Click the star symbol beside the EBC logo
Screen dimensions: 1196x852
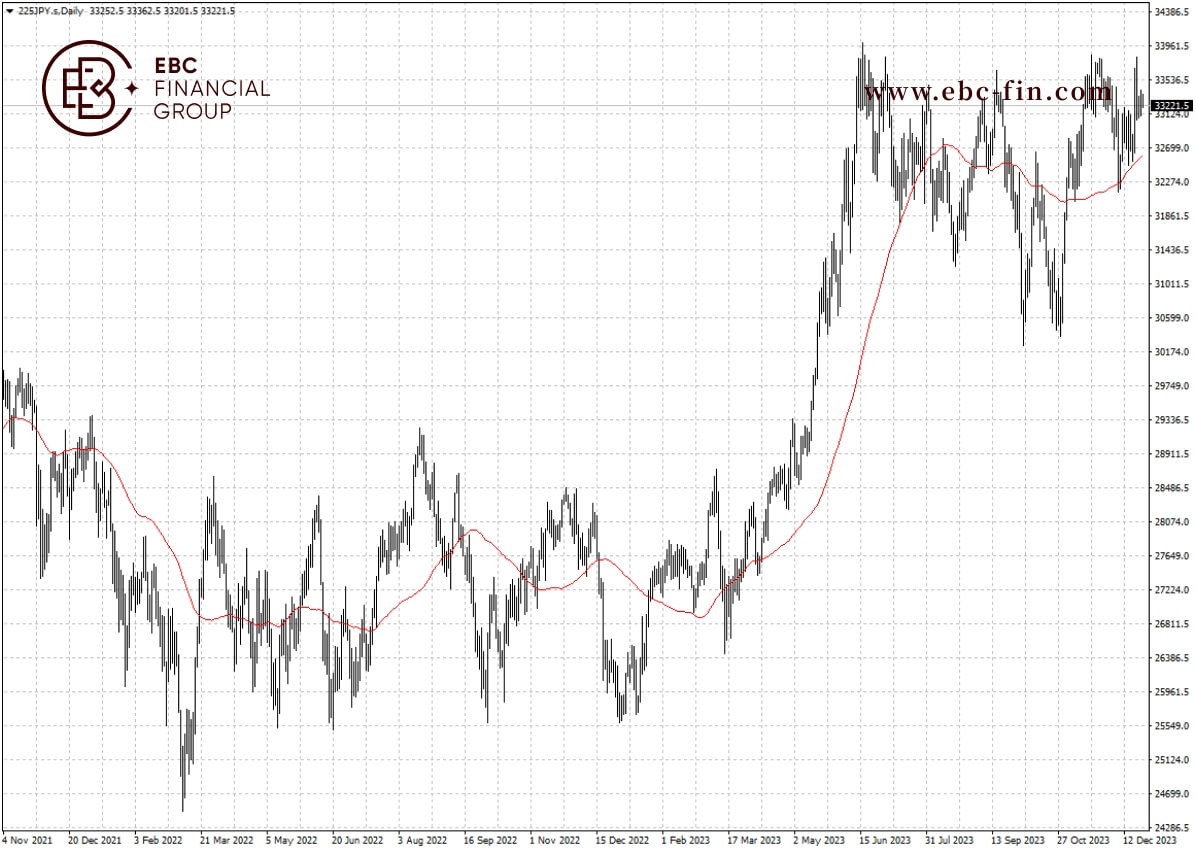(131, 88)
